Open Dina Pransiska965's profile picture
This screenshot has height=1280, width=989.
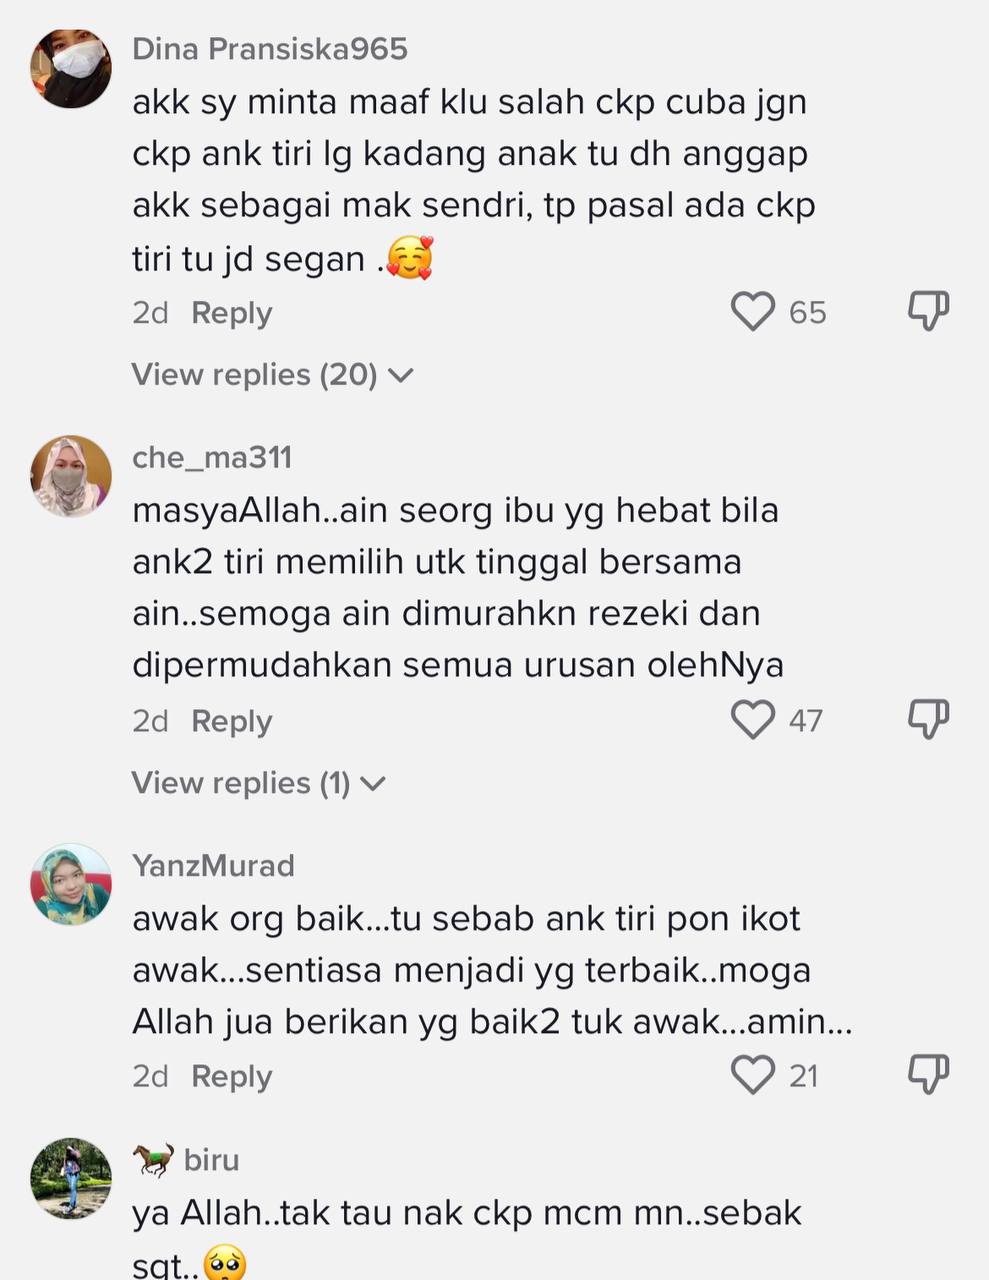70,69
